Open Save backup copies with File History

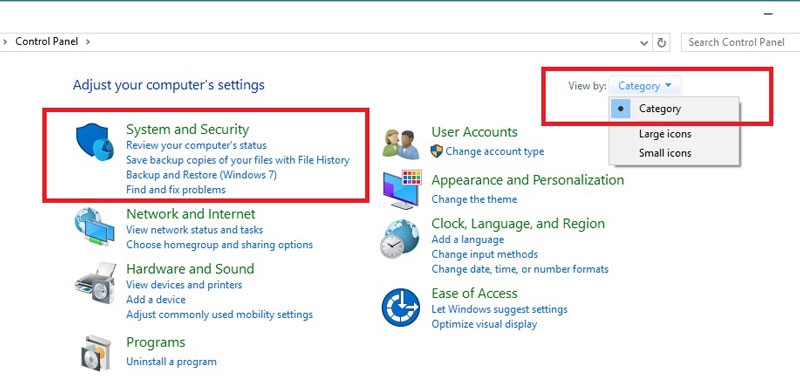point(238,160)
